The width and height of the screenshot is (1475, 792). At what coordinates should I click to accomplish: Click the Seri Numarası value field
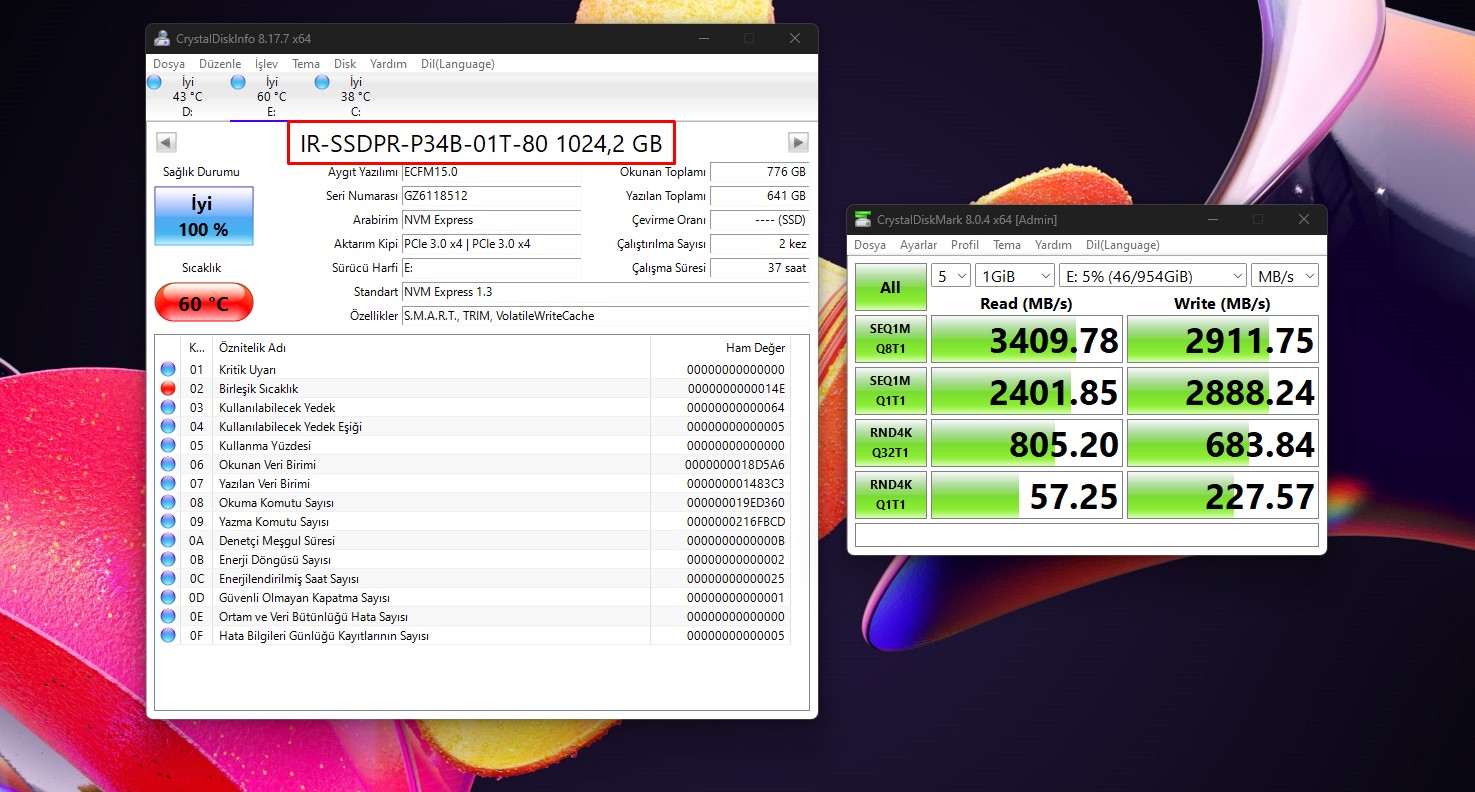click(491, 196)
